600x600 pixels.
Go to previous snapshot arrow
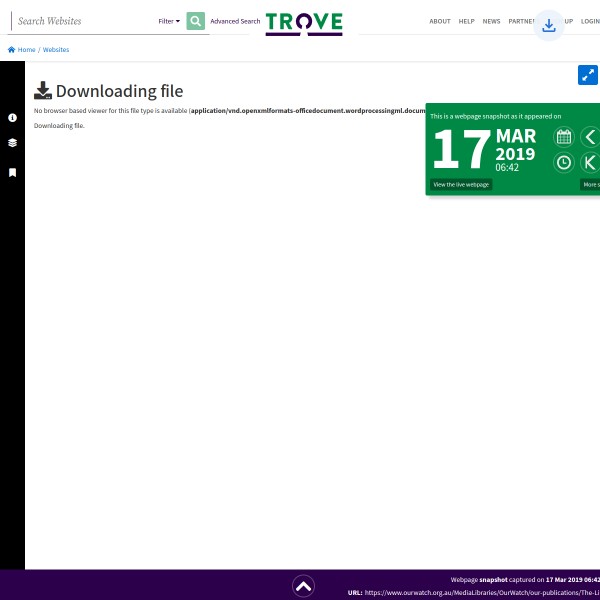590,137
